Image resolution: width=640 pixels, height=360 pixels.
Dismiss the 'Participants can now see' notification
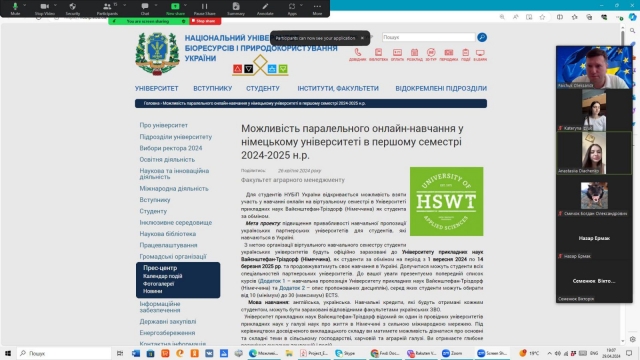coord(362,38)
